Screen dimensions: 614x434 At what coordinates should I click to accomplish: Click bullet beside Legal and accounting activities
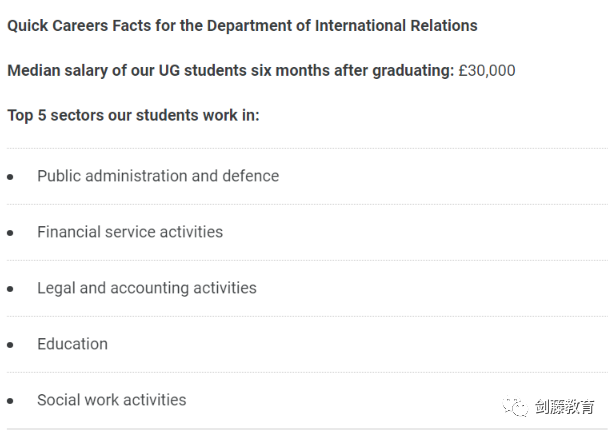click(x=10, y=289)
